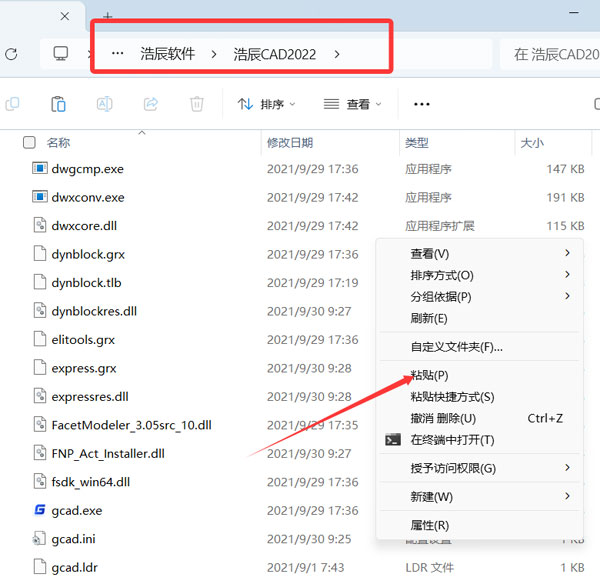
Task: Click the gcad.ini settings file icon
Action: pyautogui.click(x=40, y=538)
